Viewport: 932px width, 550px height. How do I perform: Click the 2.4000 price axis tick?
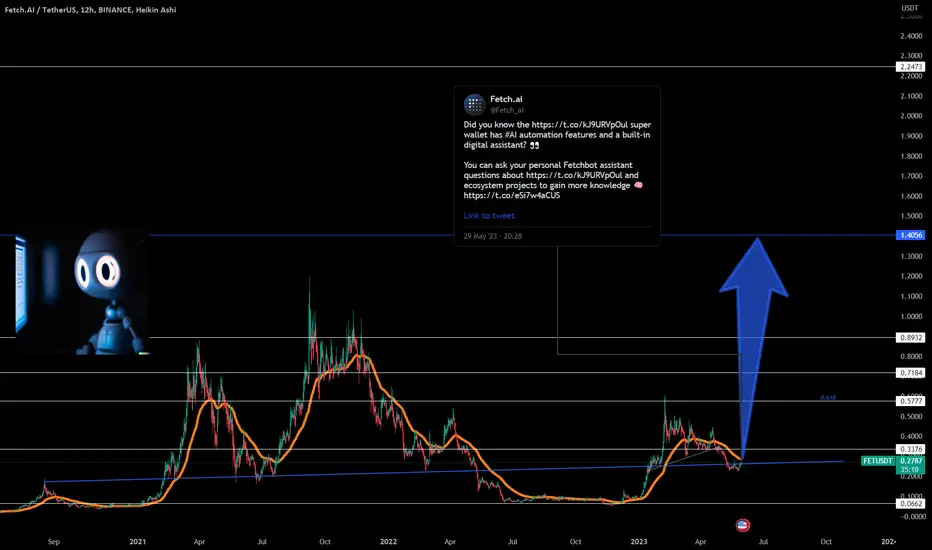point(911,36)
